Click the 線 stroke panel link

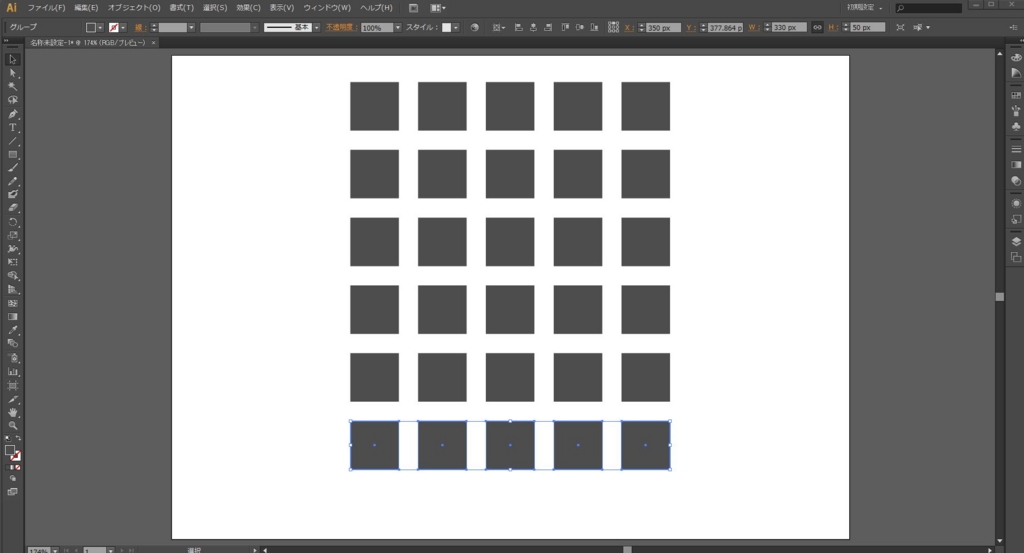click(139, 27)
